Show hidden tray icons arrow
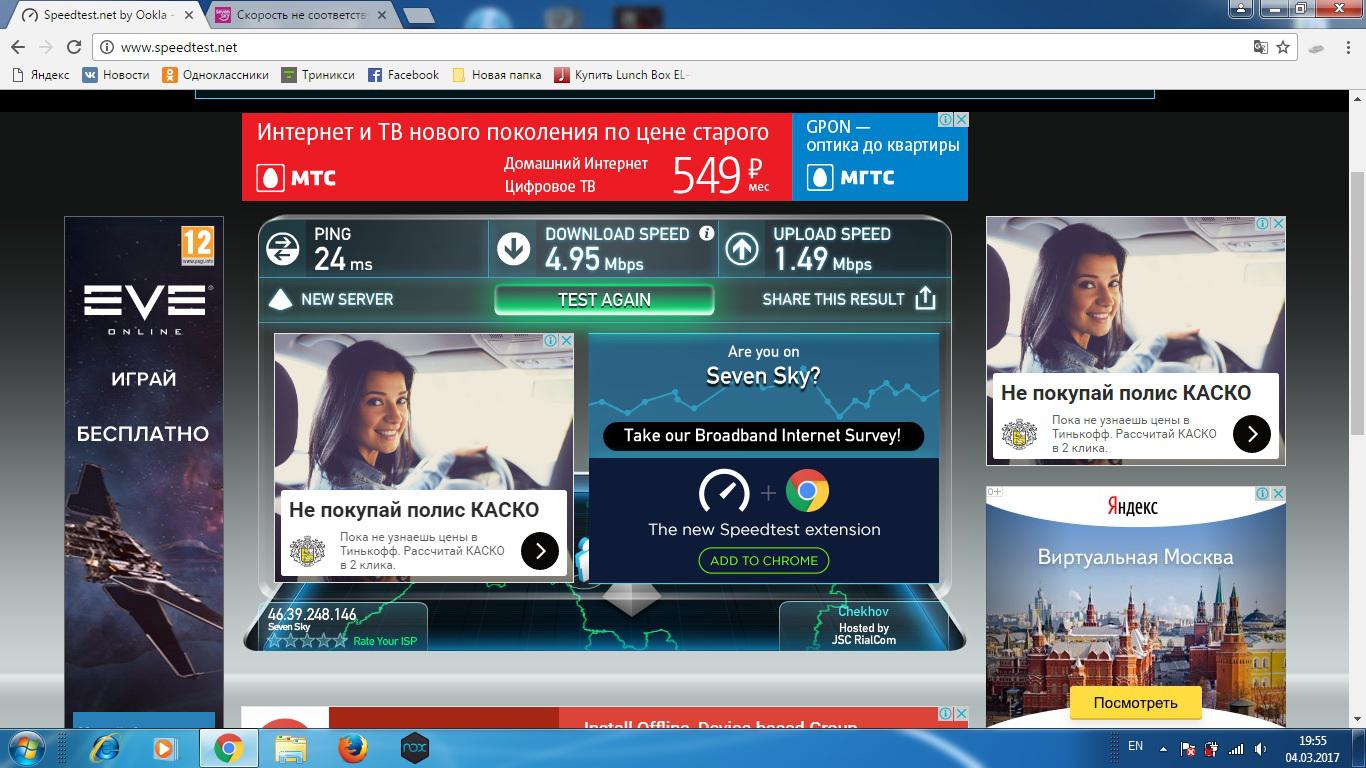 coord(1163,748)
